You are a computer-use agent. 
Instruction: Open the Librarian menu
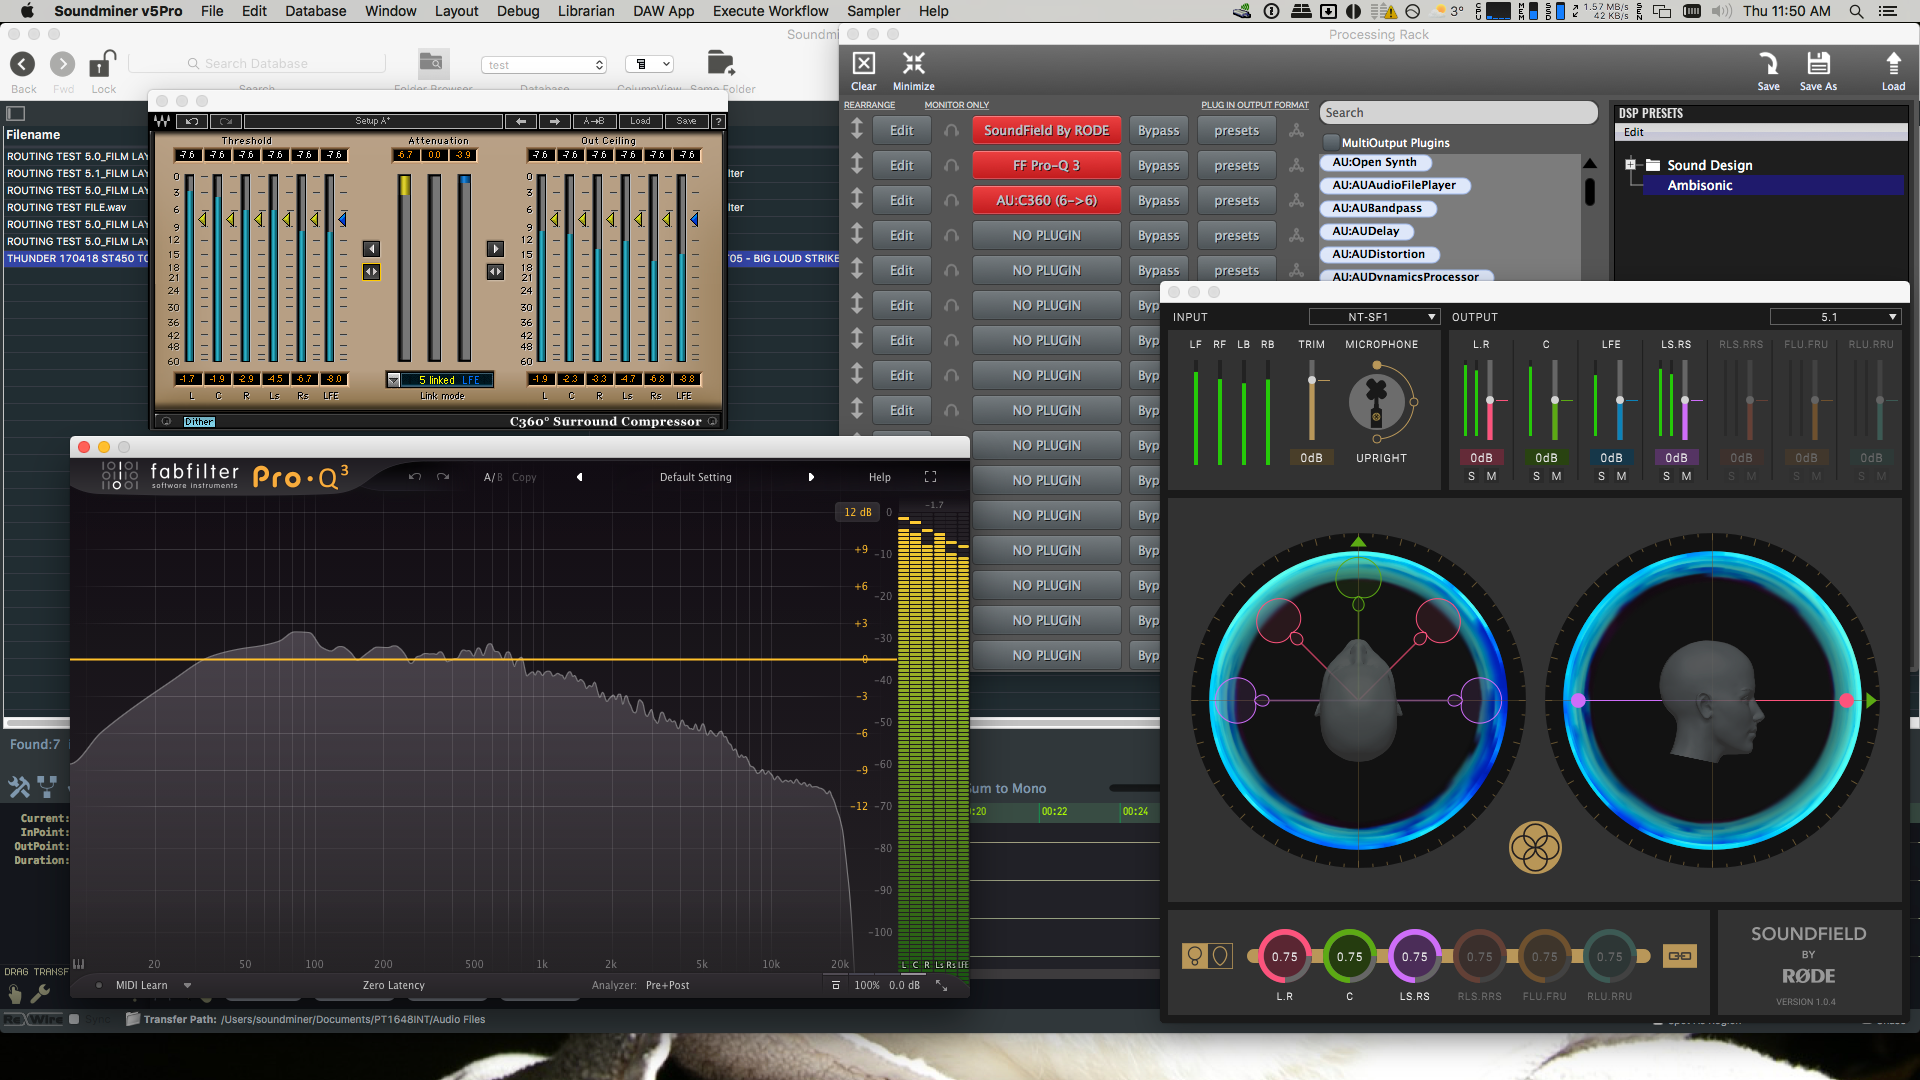point(586,11)
